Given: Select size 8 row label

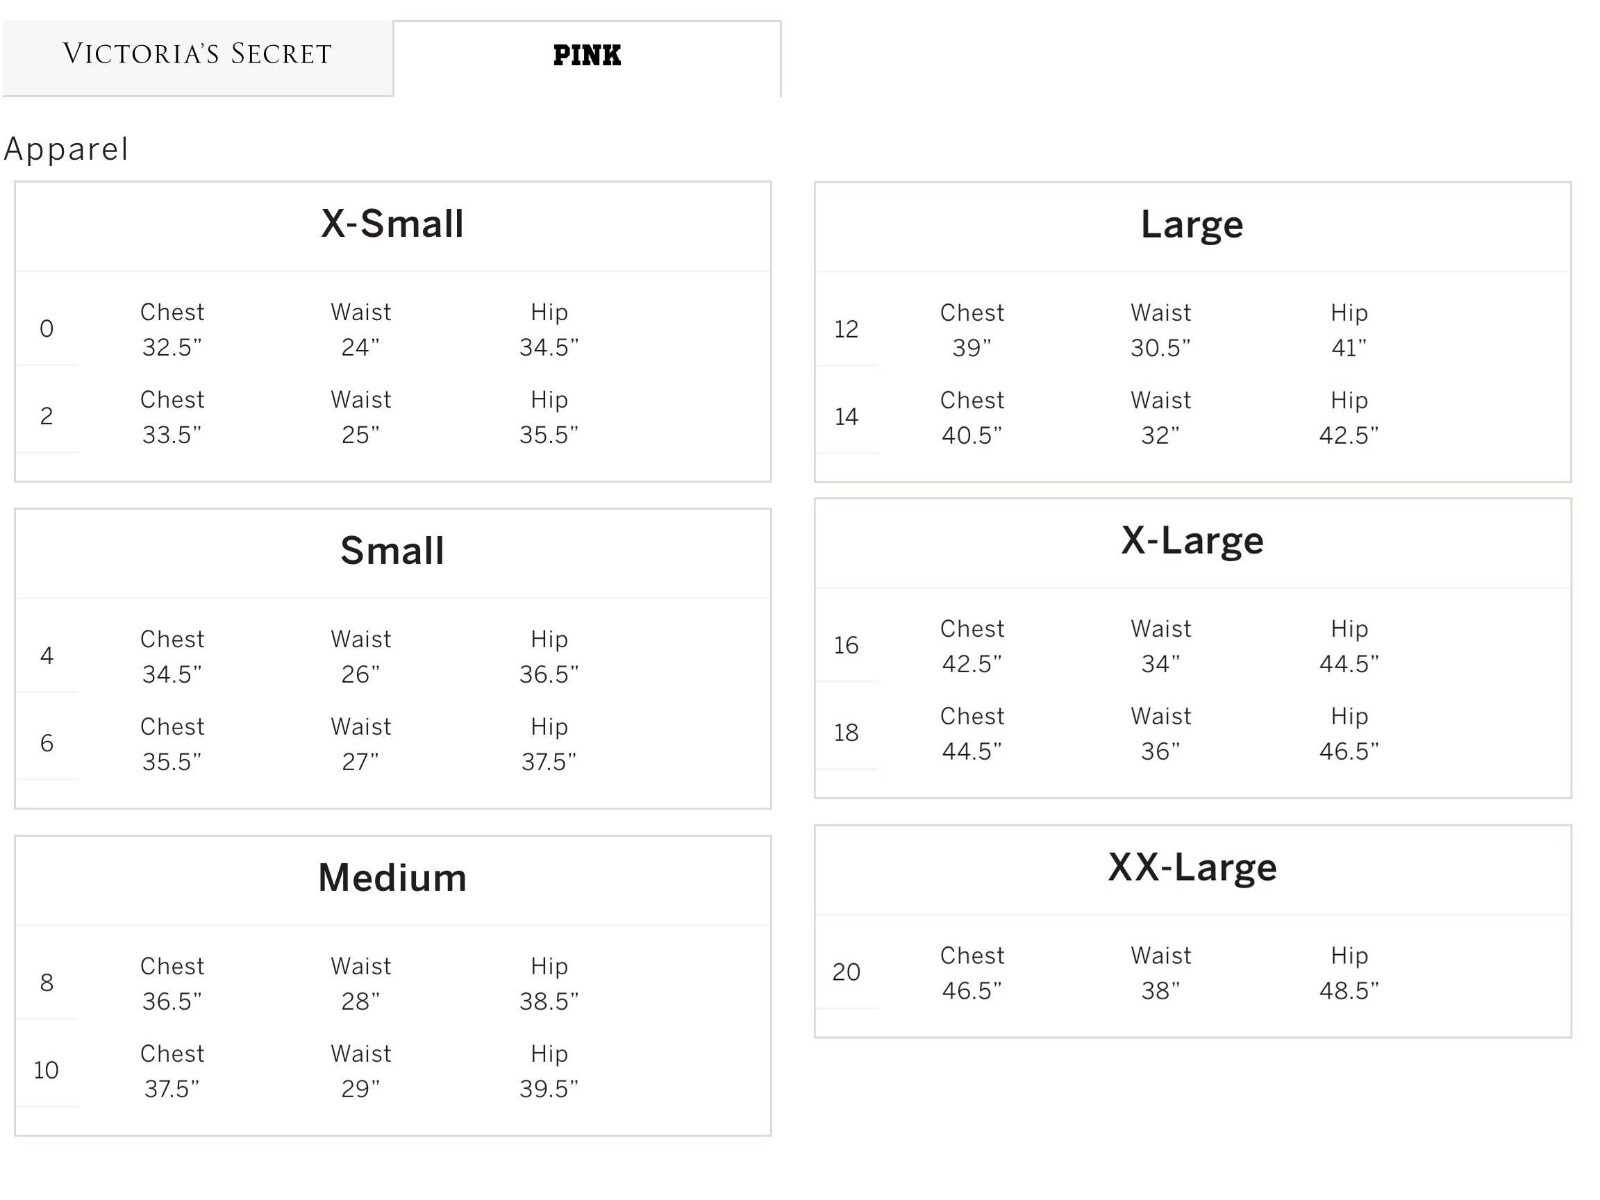Looking at the screenshot, I should pos(46,983).
